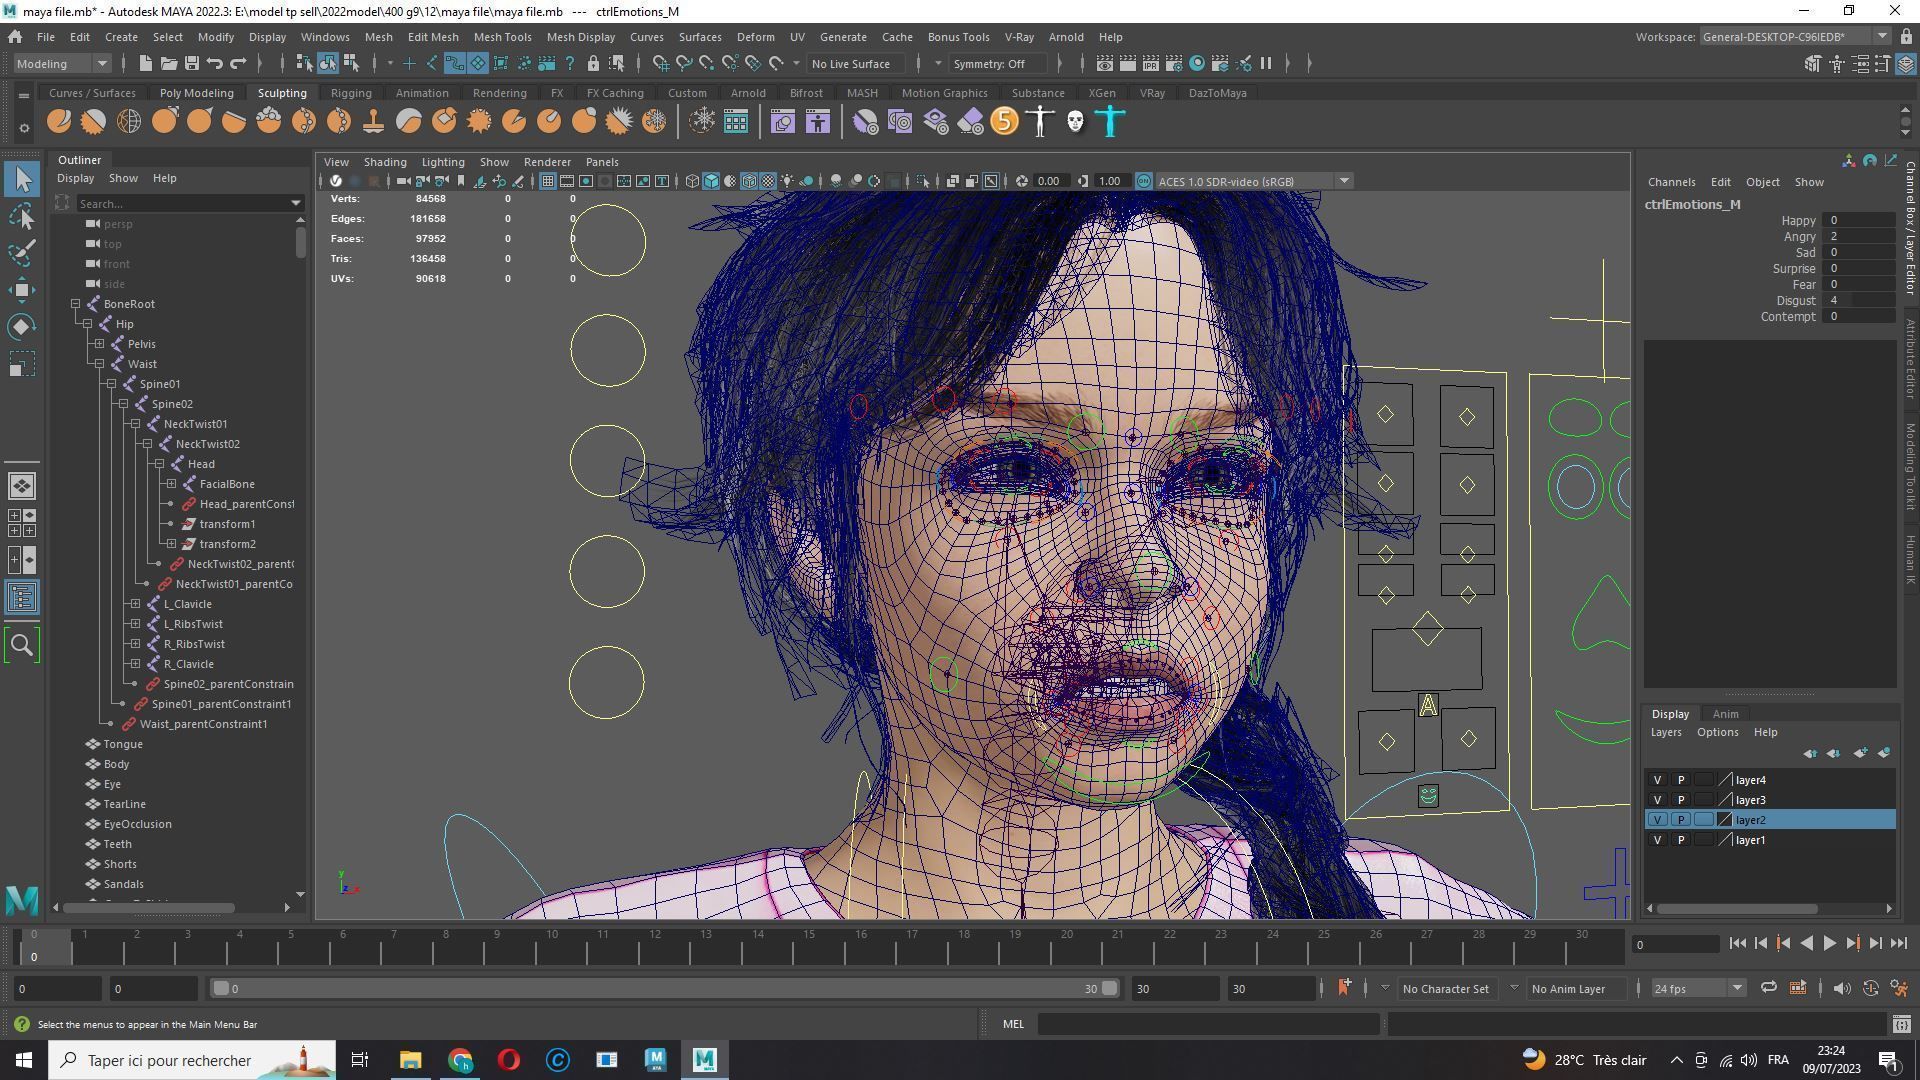Select the Rotate tool in toolbox
This screenshot has height=1080, width=1920.
click(x=22, y=327)
